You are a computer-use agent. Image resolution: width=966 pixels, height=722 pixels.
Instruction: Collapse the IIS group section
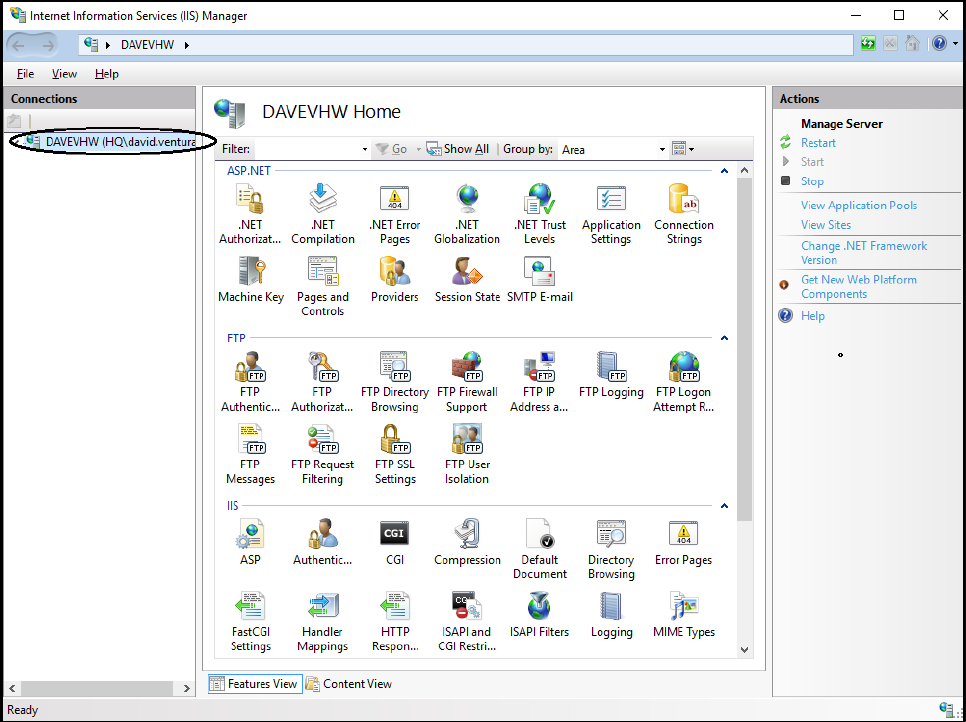pos(724,506)
